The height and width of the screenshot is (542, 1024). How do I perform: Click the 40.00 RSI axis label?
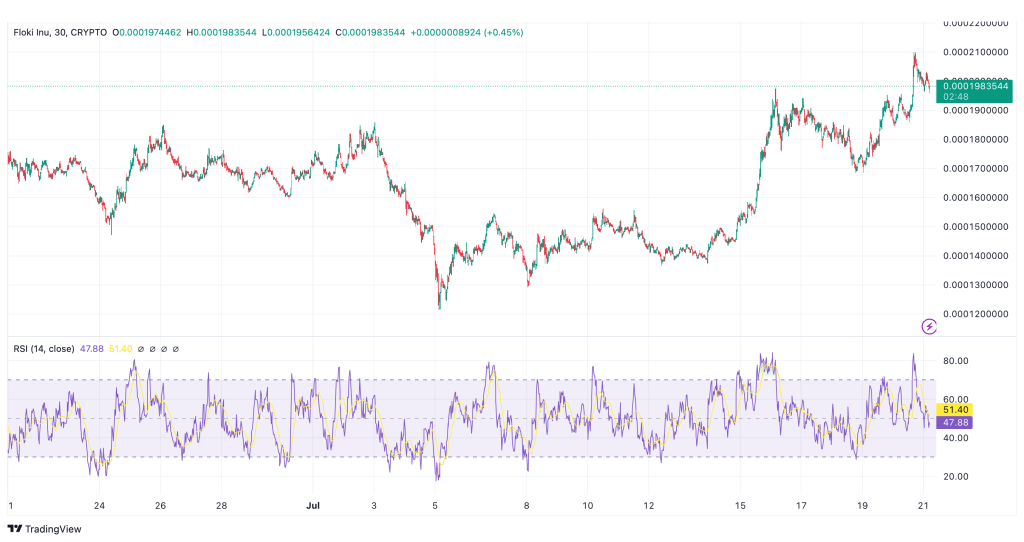tap(955, 438)
